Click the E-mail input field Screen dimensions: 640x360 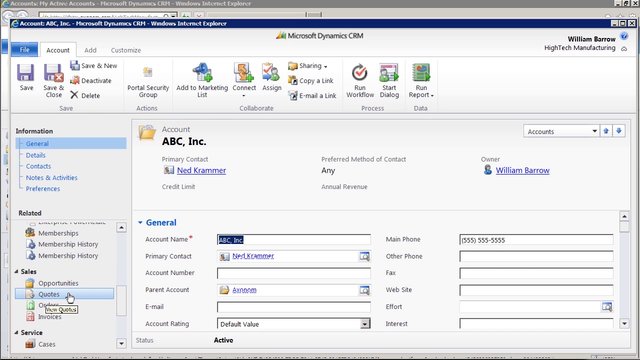coord(294,307)
